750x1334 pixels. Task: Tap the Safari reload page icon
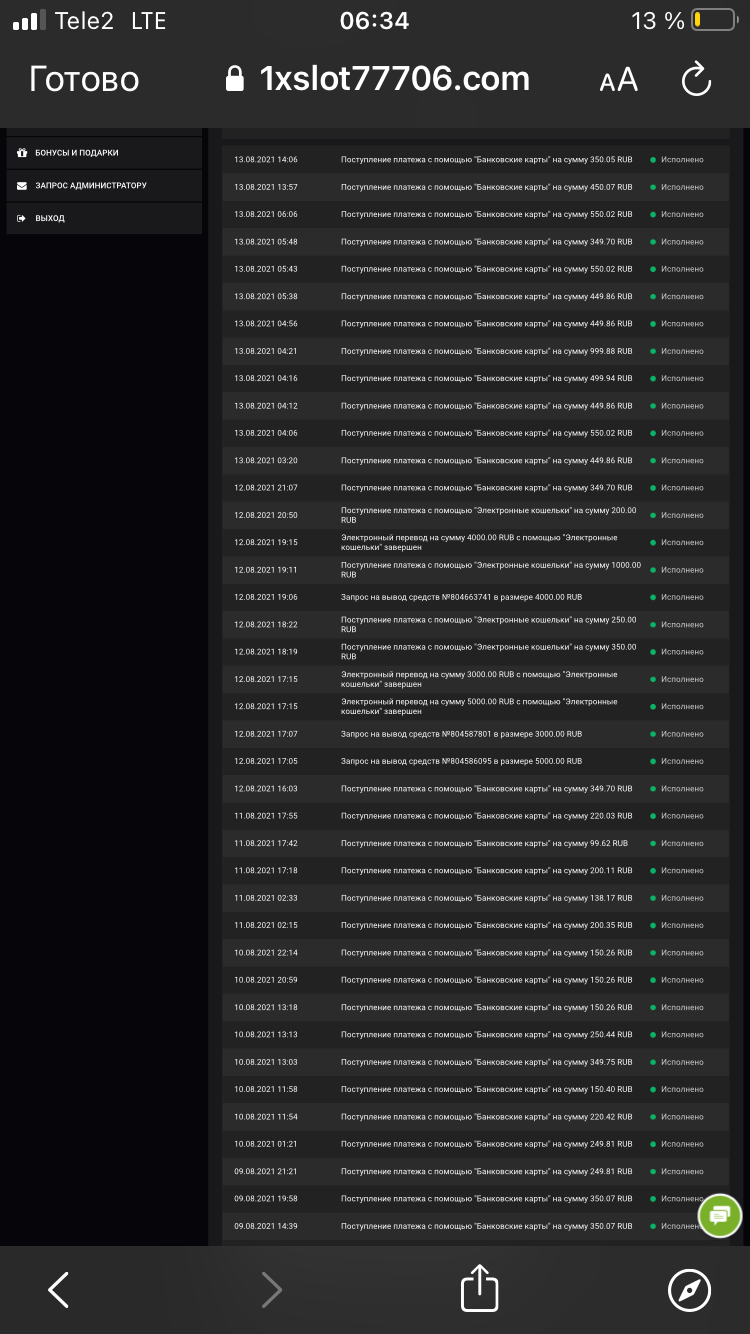696,80
